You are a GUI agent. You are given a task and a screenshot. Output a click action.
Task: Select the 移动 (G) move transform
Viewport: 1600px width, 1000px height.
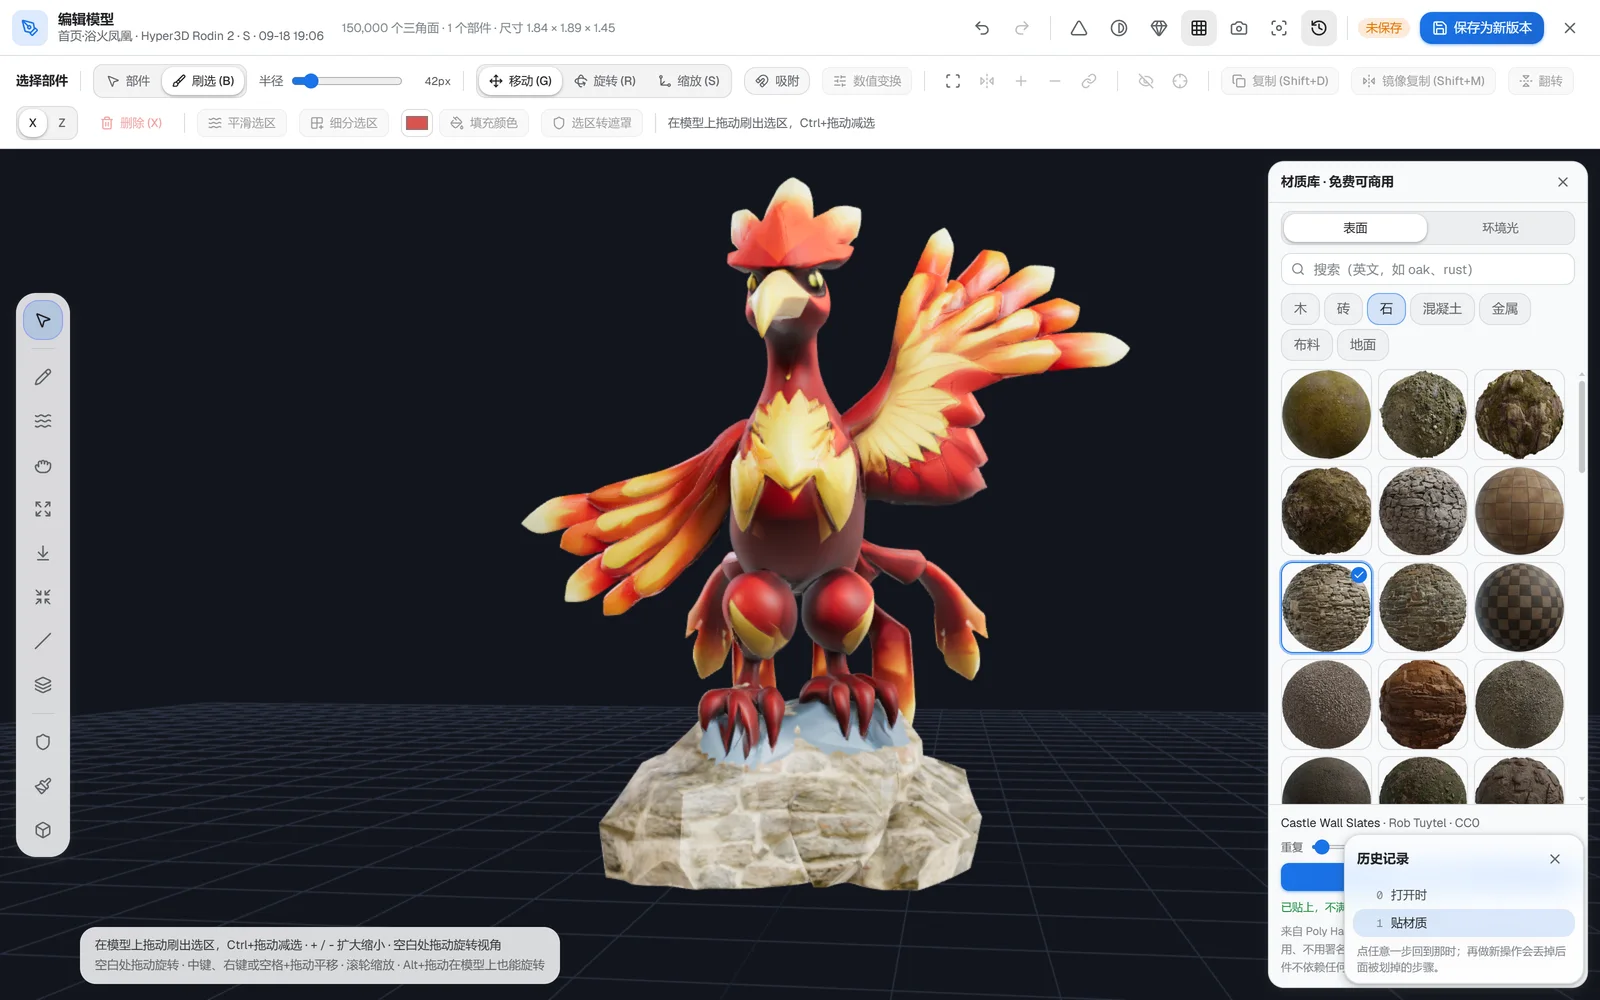520,81
